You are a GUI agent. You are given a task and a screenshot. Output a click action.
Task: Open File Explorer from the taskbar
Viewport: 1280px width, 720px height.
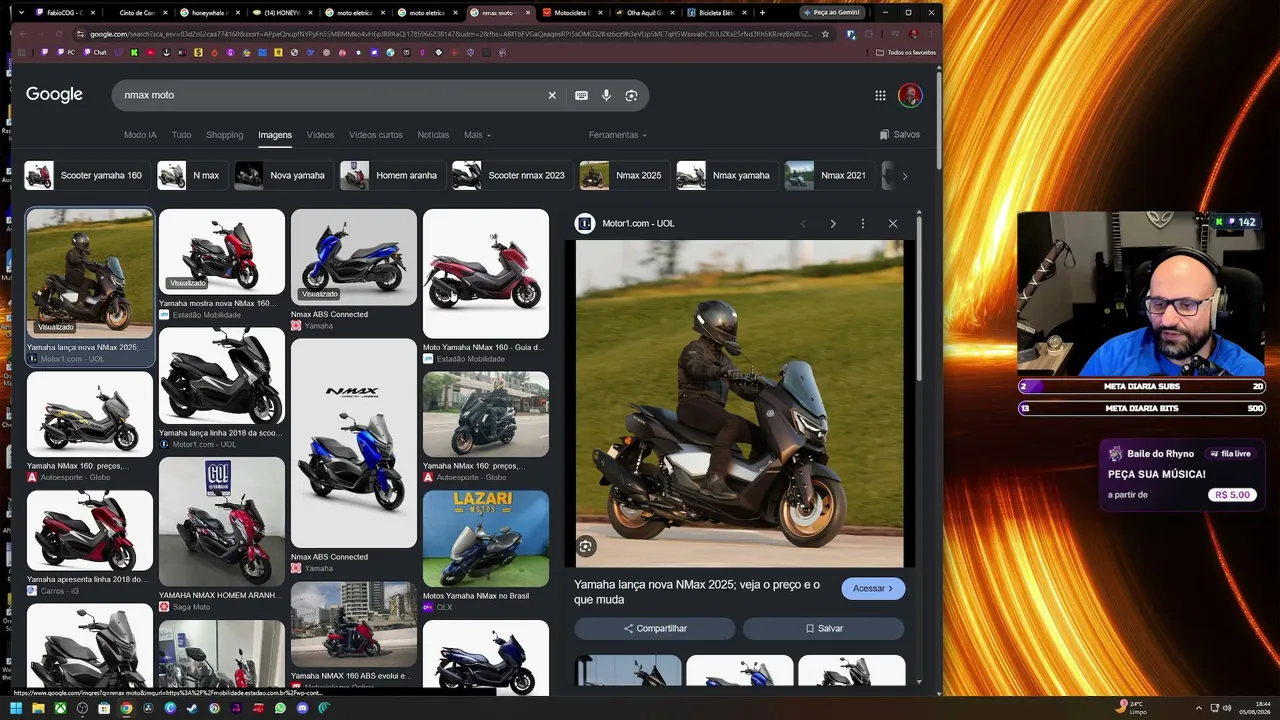tap(38, 708)
